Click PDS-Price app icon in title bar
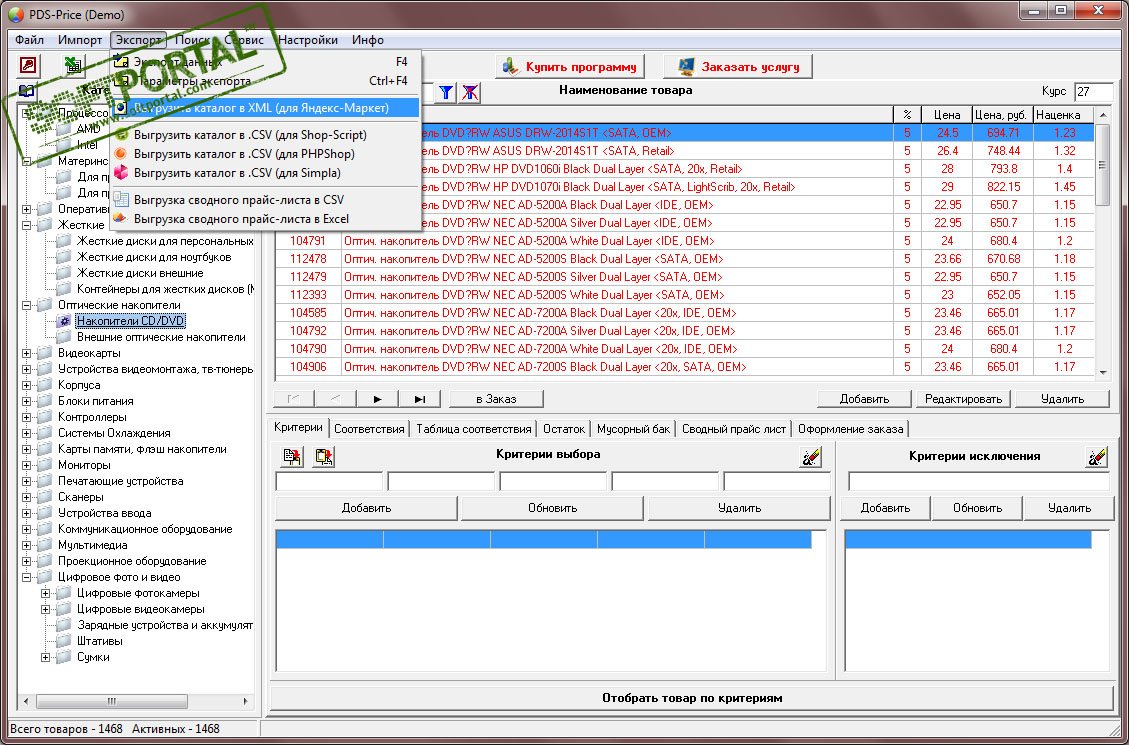The height and width of the screenshot is (745, 1129). pyautogui.click(x=15, y=14)
